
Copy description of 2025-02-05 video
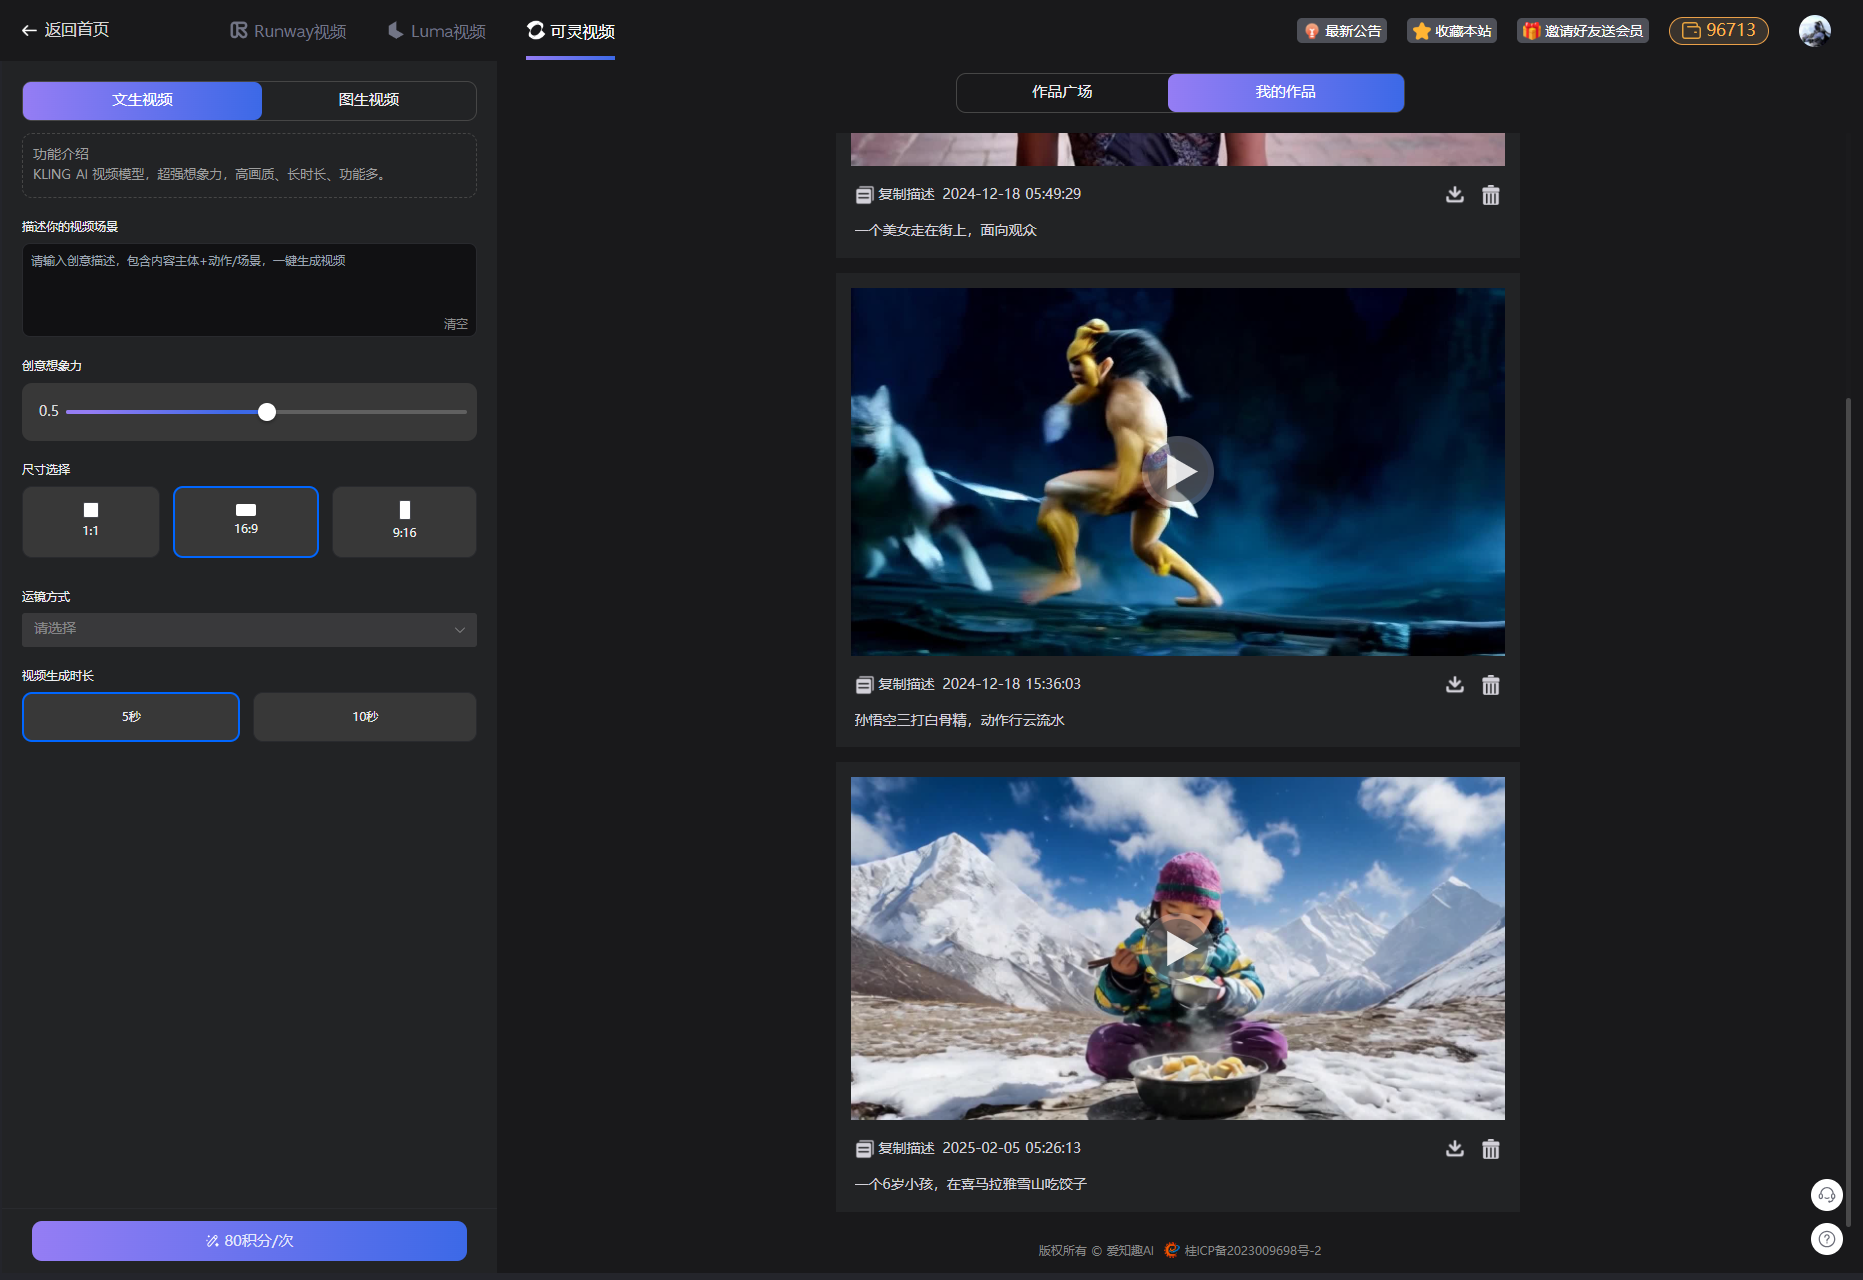point(895,1148)
